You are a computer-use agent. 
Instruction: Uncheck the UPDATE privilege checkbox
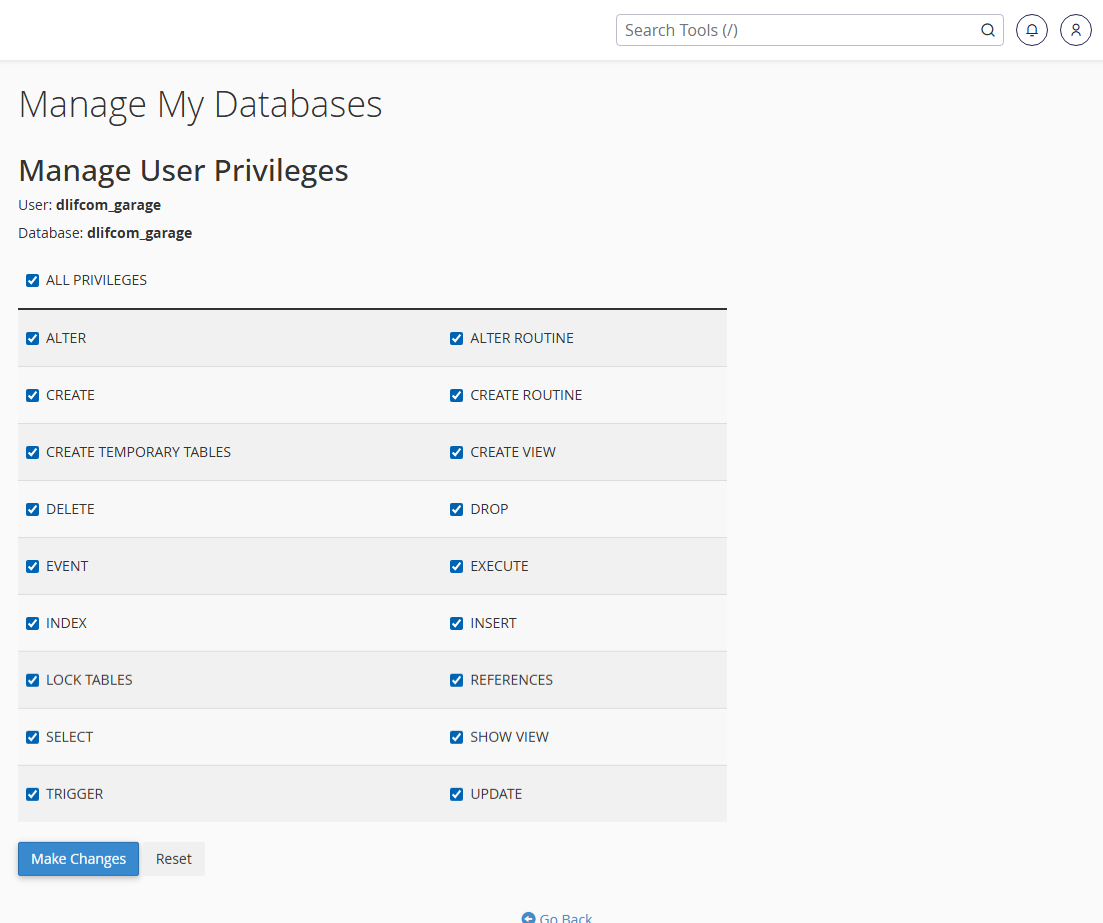(x=457, y=795)
